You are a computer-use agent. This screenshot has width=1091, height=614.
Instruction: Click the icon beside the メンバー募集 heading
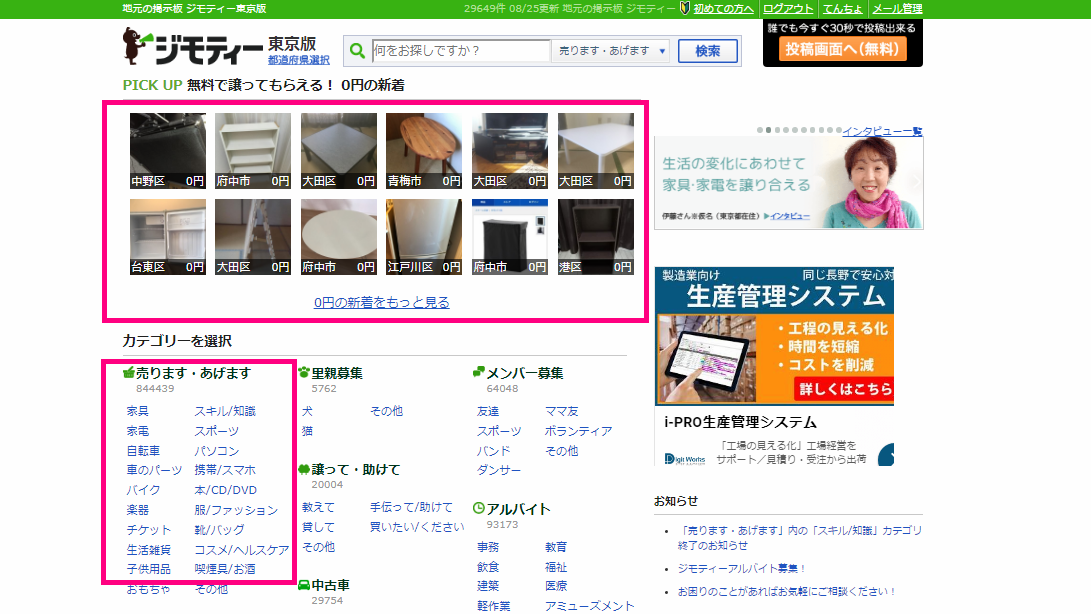479,373
